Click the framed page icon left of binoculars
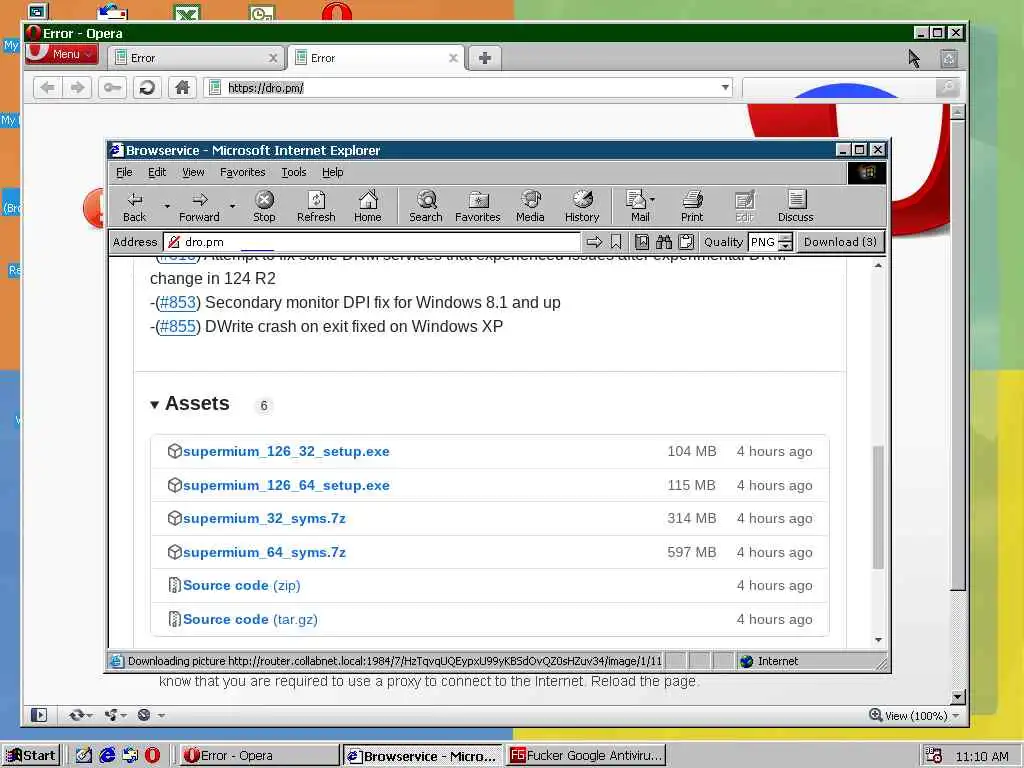This screenshot has width=1024, height=768. pos(642,242)
